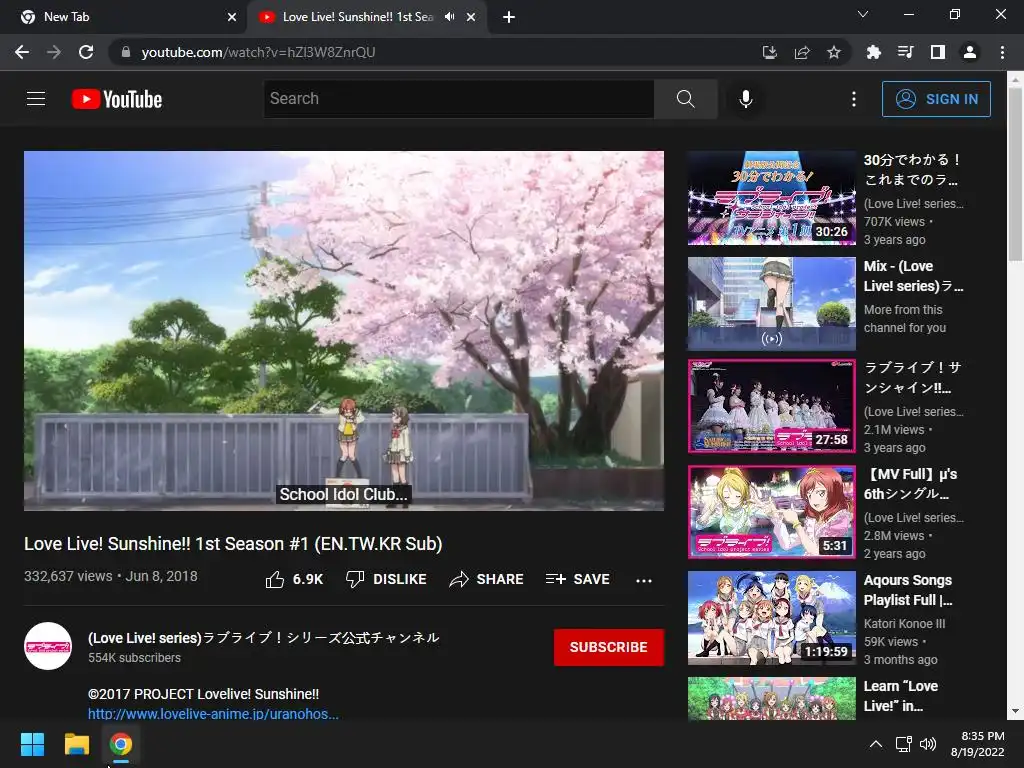Subscribe to the Love Live! channel

coord(609,647)
